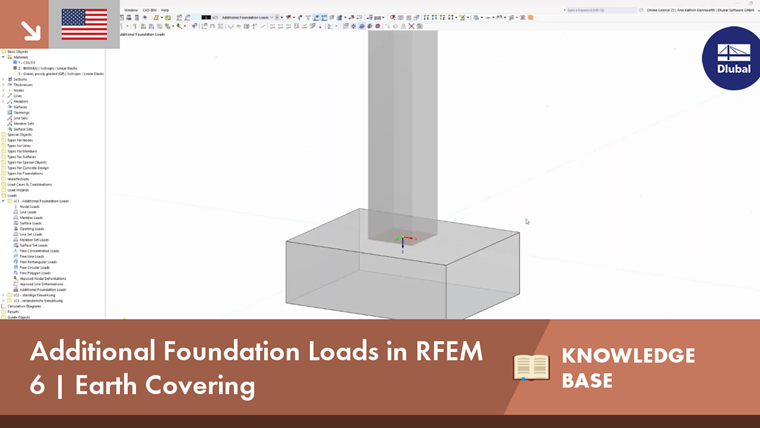
Task: Open the Special Objects folder
Action: 19,135
